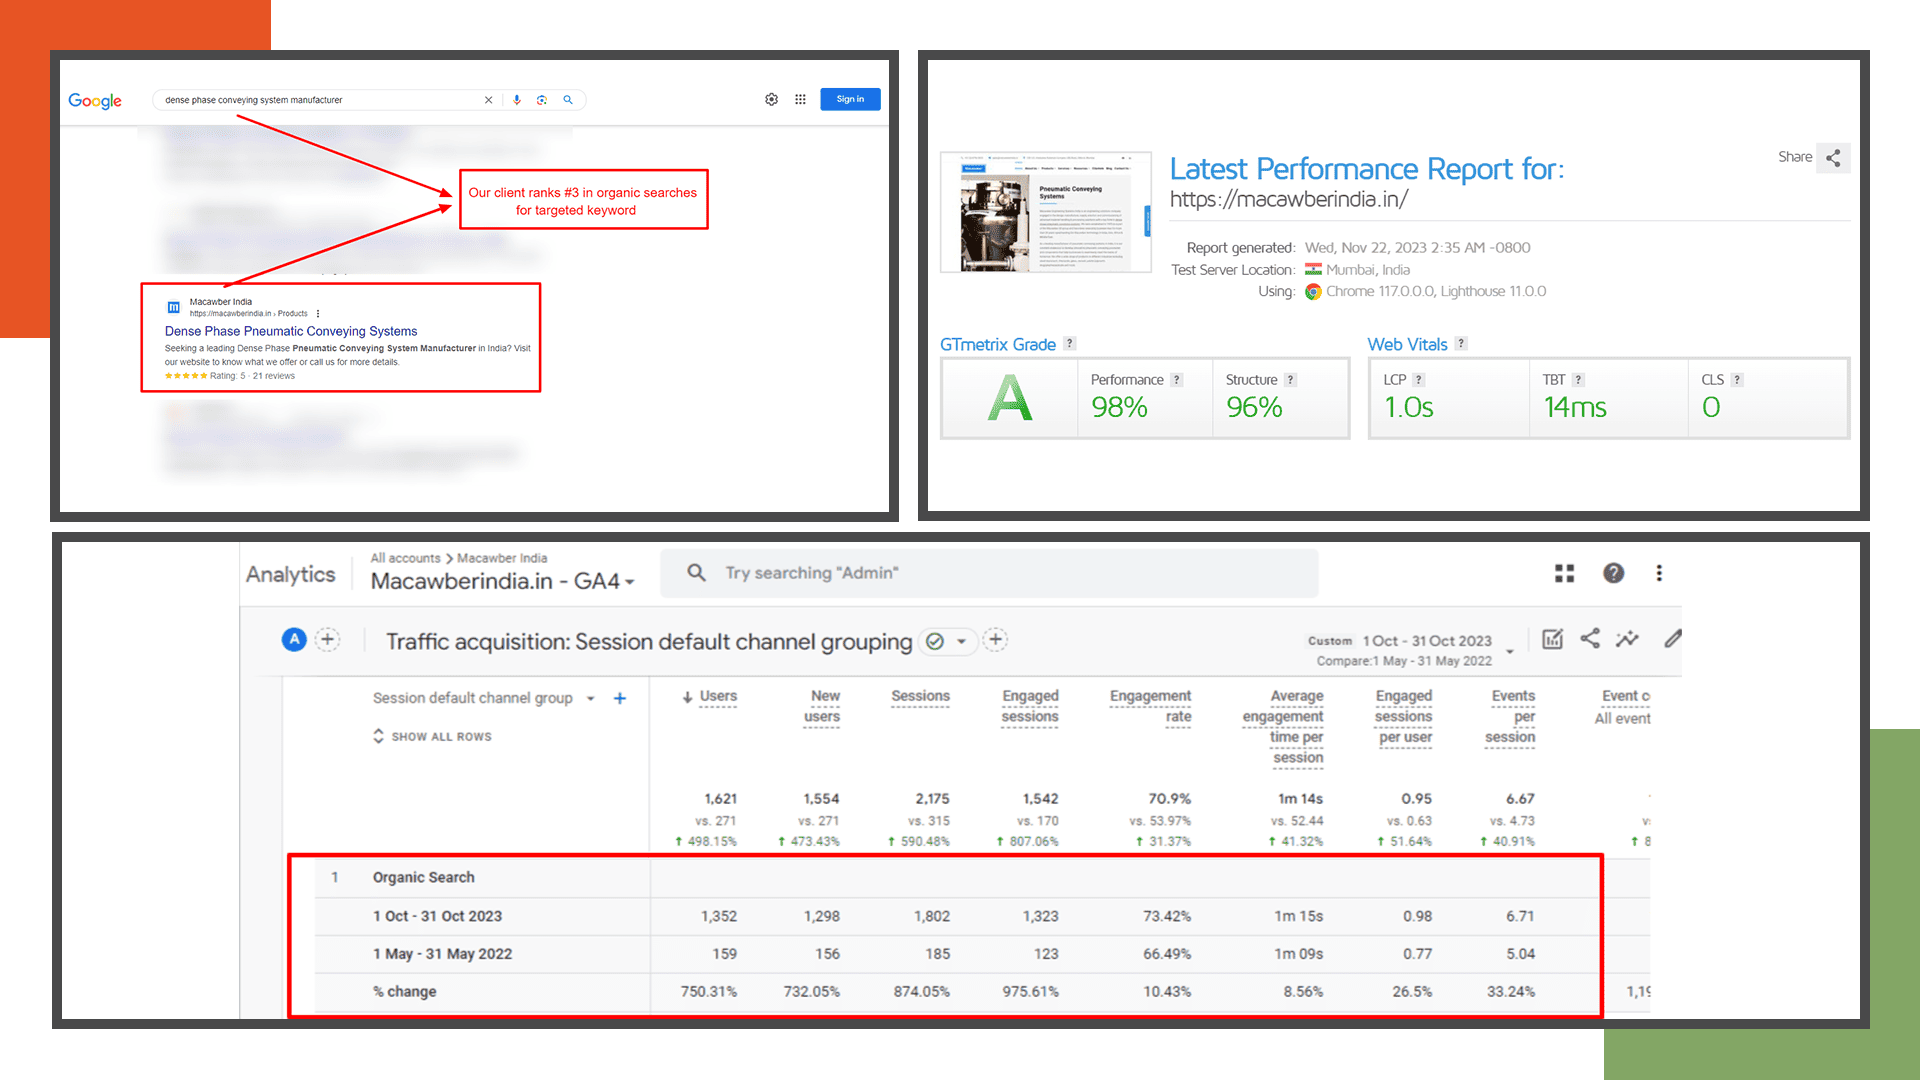Open Macawber India result options menu
The height and width of the screenshot is (1080, 1920).
point(318,313)
